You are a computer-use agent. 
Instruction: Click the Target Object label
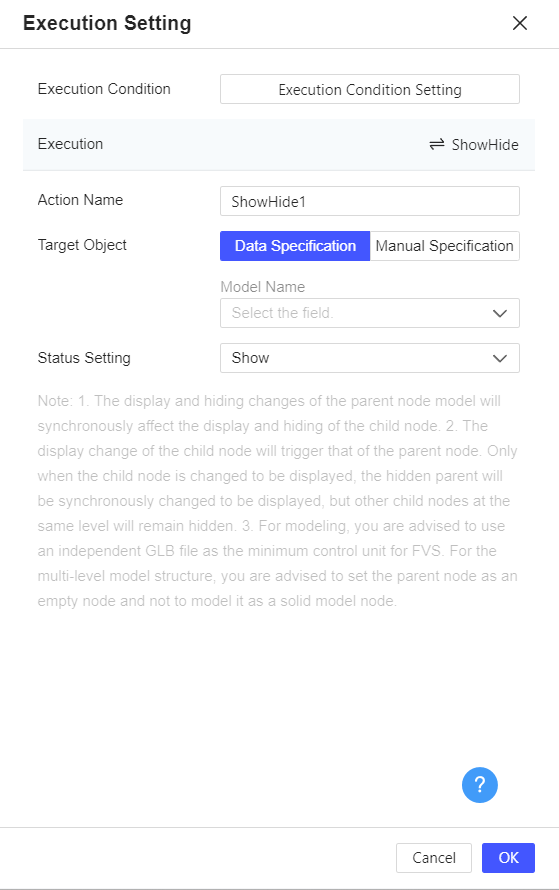click(82, 245)
